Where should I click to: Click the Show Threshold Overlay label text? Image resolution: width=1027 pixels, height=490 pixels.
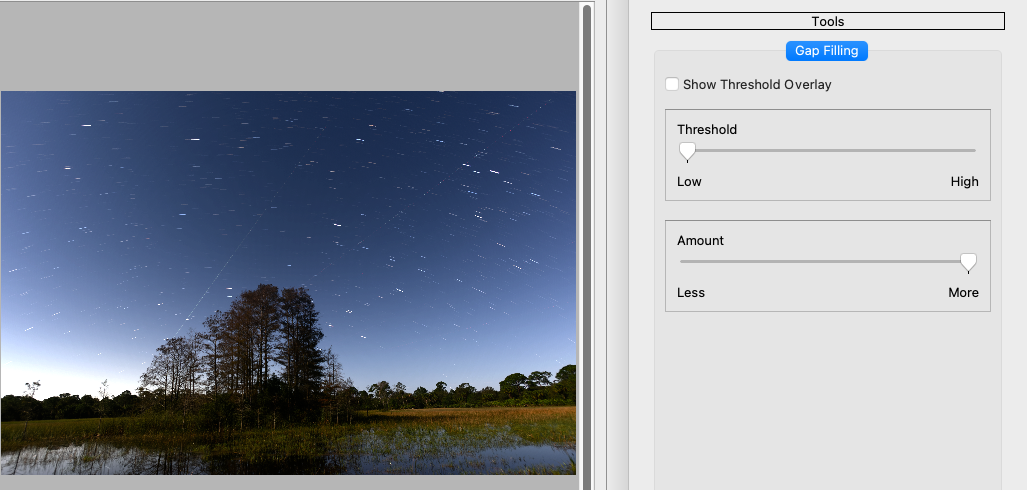[757, 85]
